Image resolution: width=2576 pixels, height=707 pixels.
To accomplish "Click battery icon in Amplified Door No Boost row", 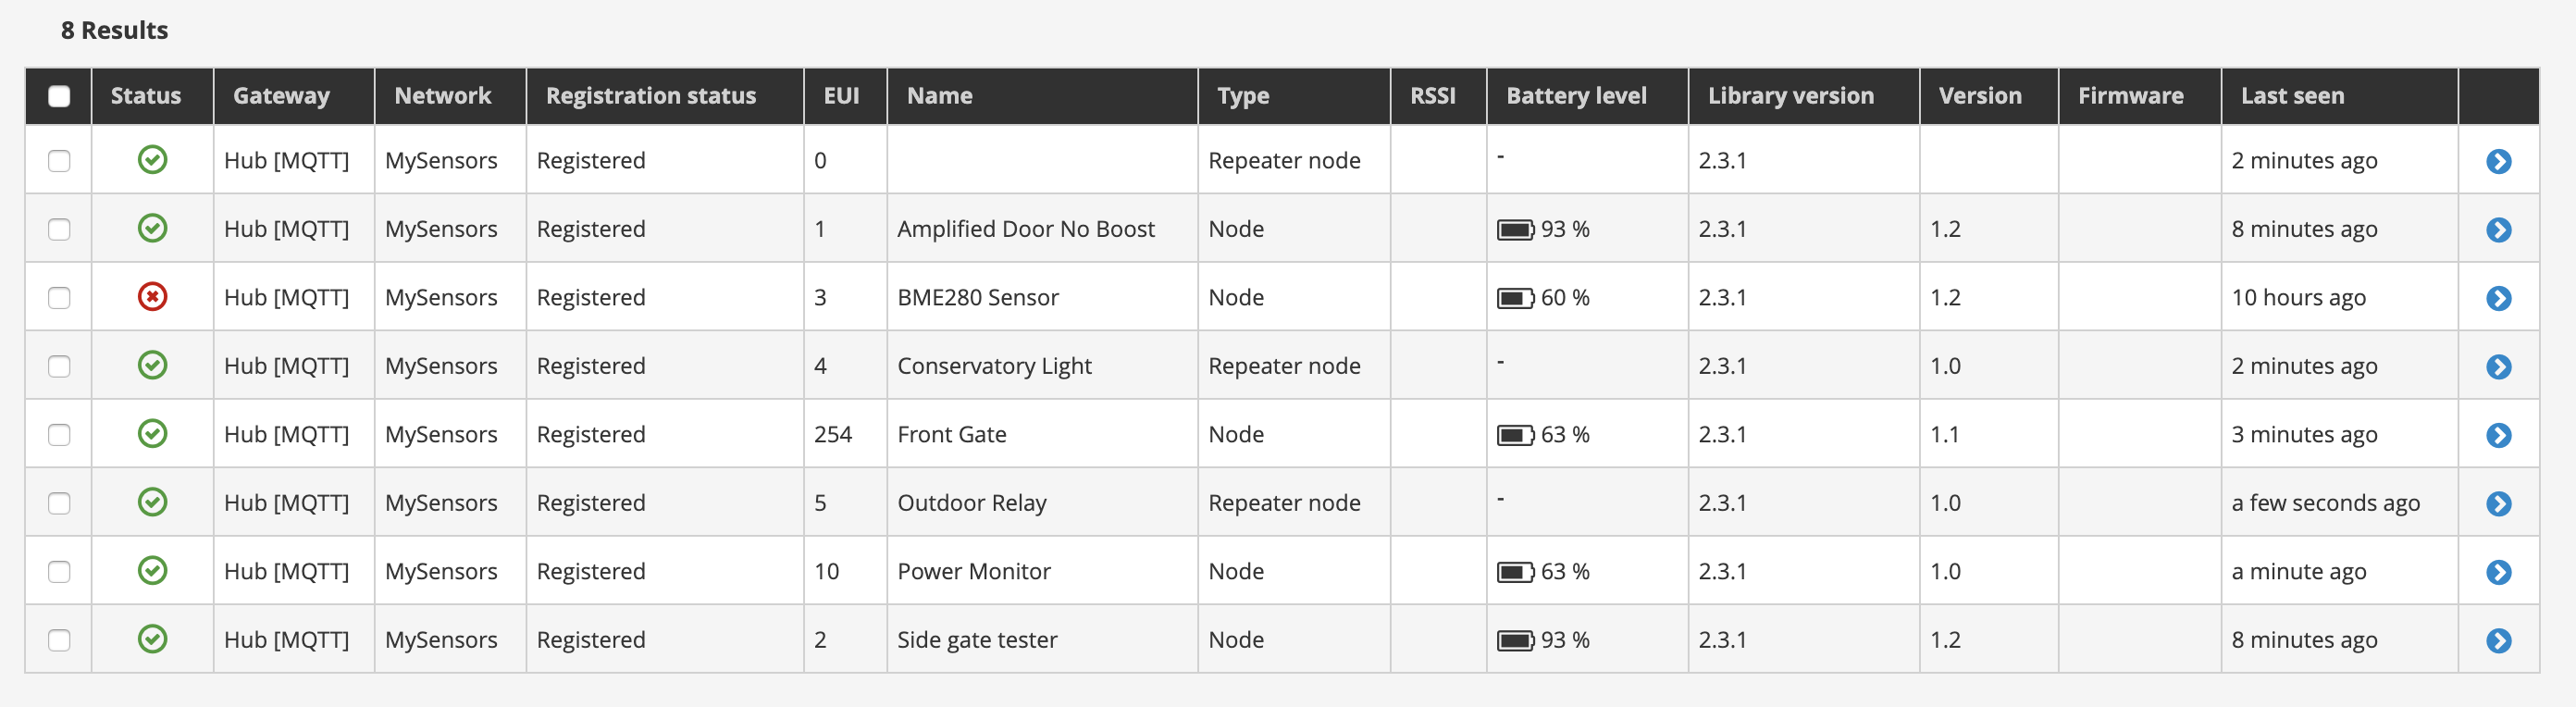I will pos(1515,230).
